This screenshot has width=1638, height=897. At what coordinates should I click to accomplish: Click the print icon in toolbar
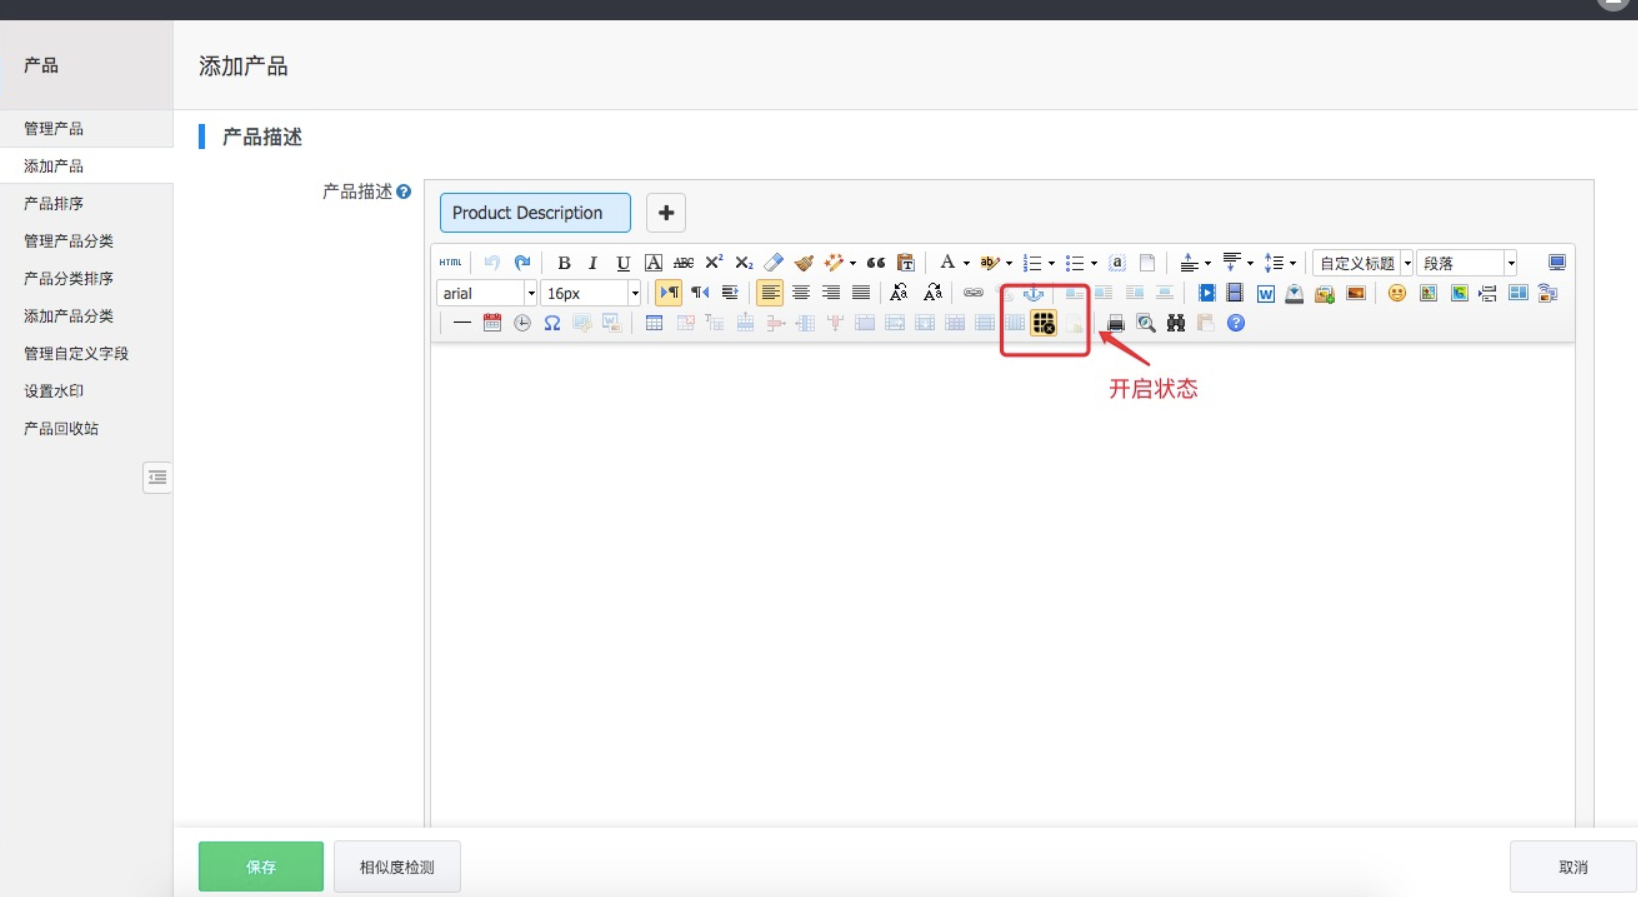pos(1115,323)
